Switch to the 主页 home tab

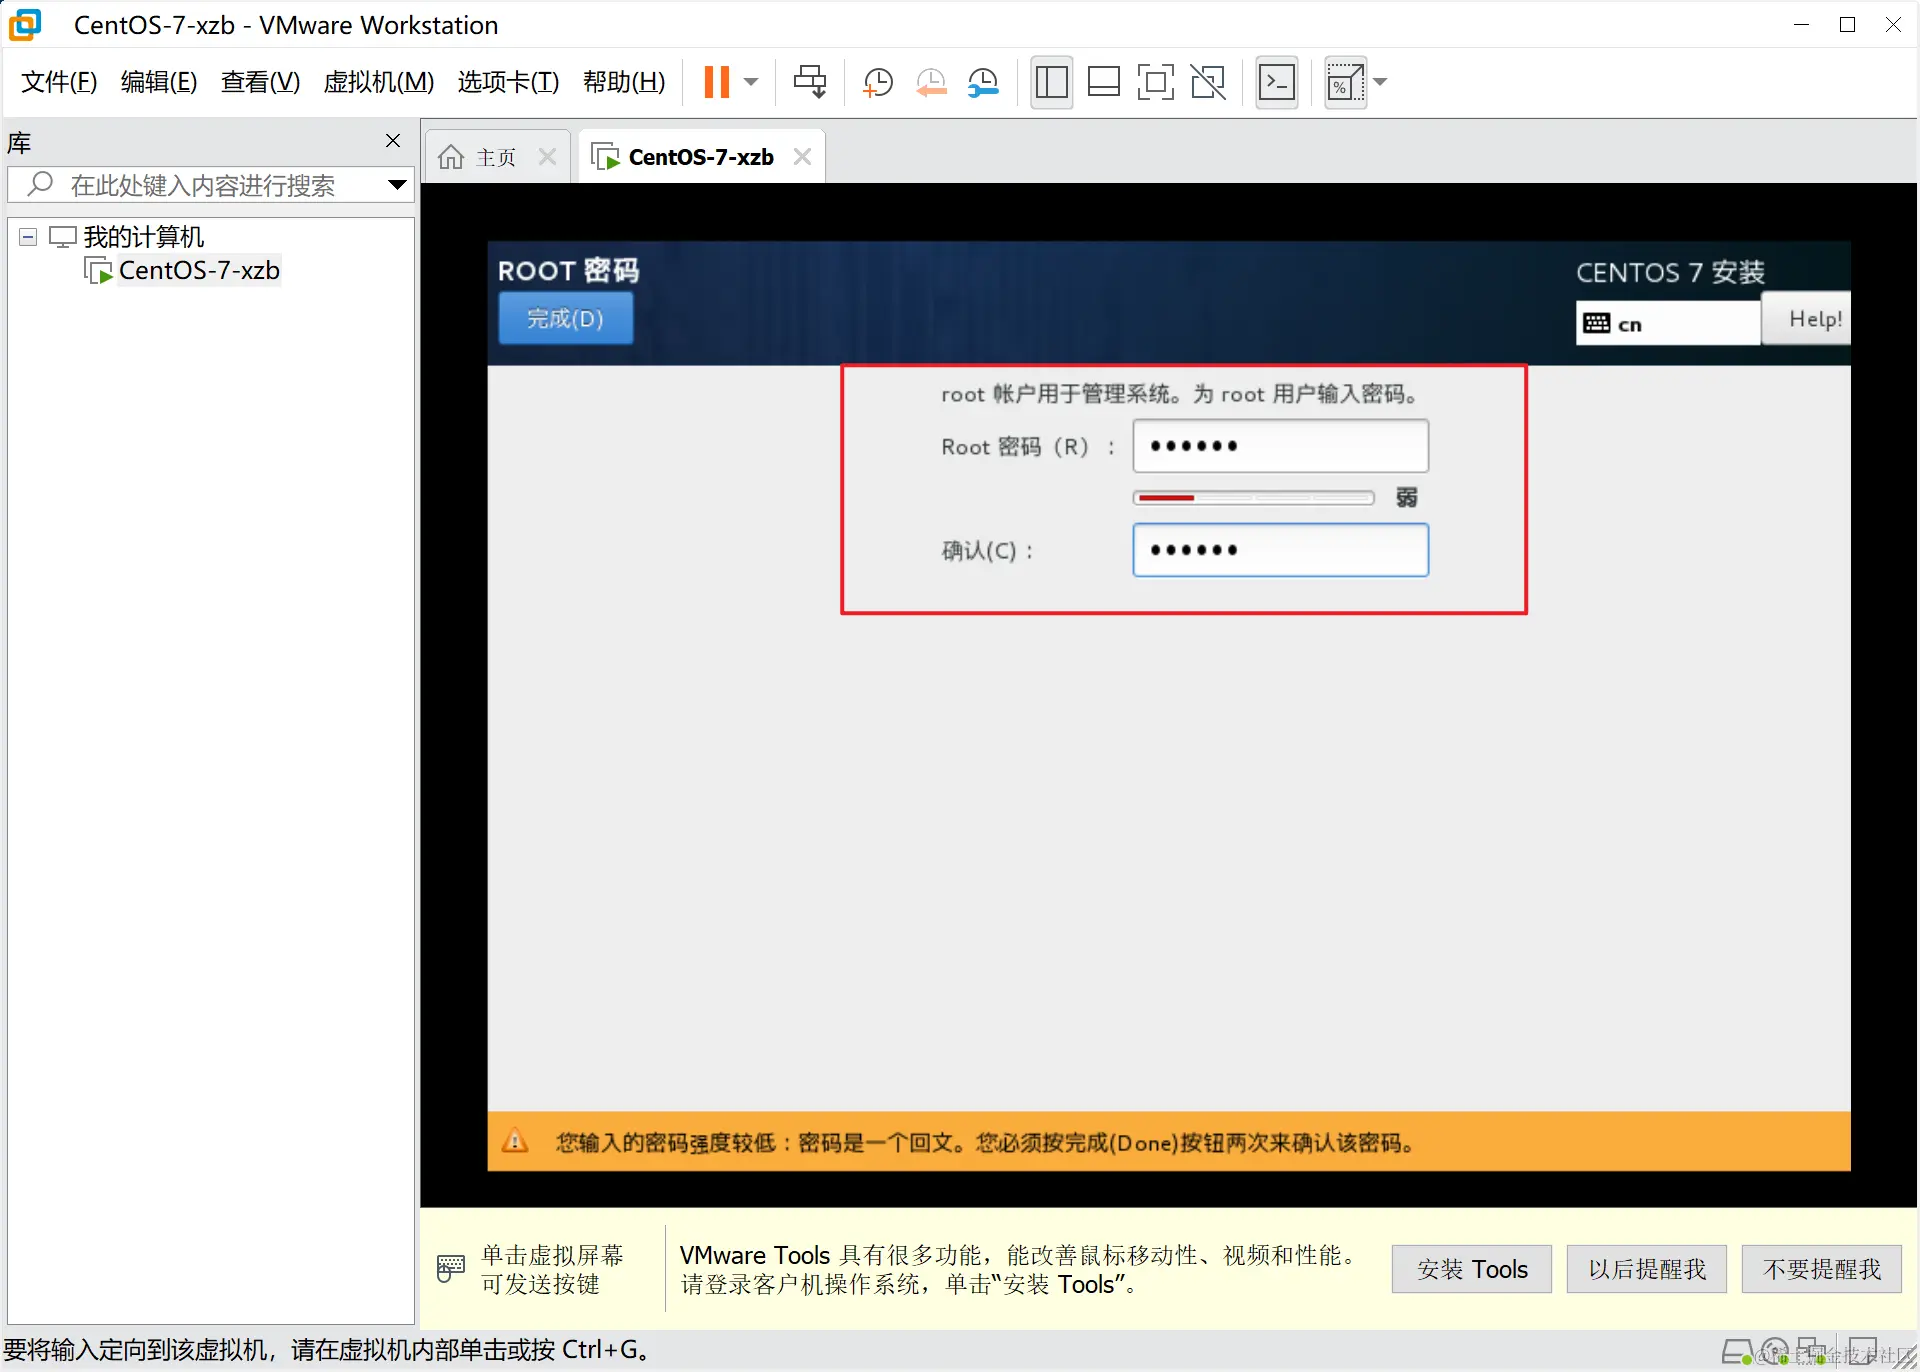(496, 157)
